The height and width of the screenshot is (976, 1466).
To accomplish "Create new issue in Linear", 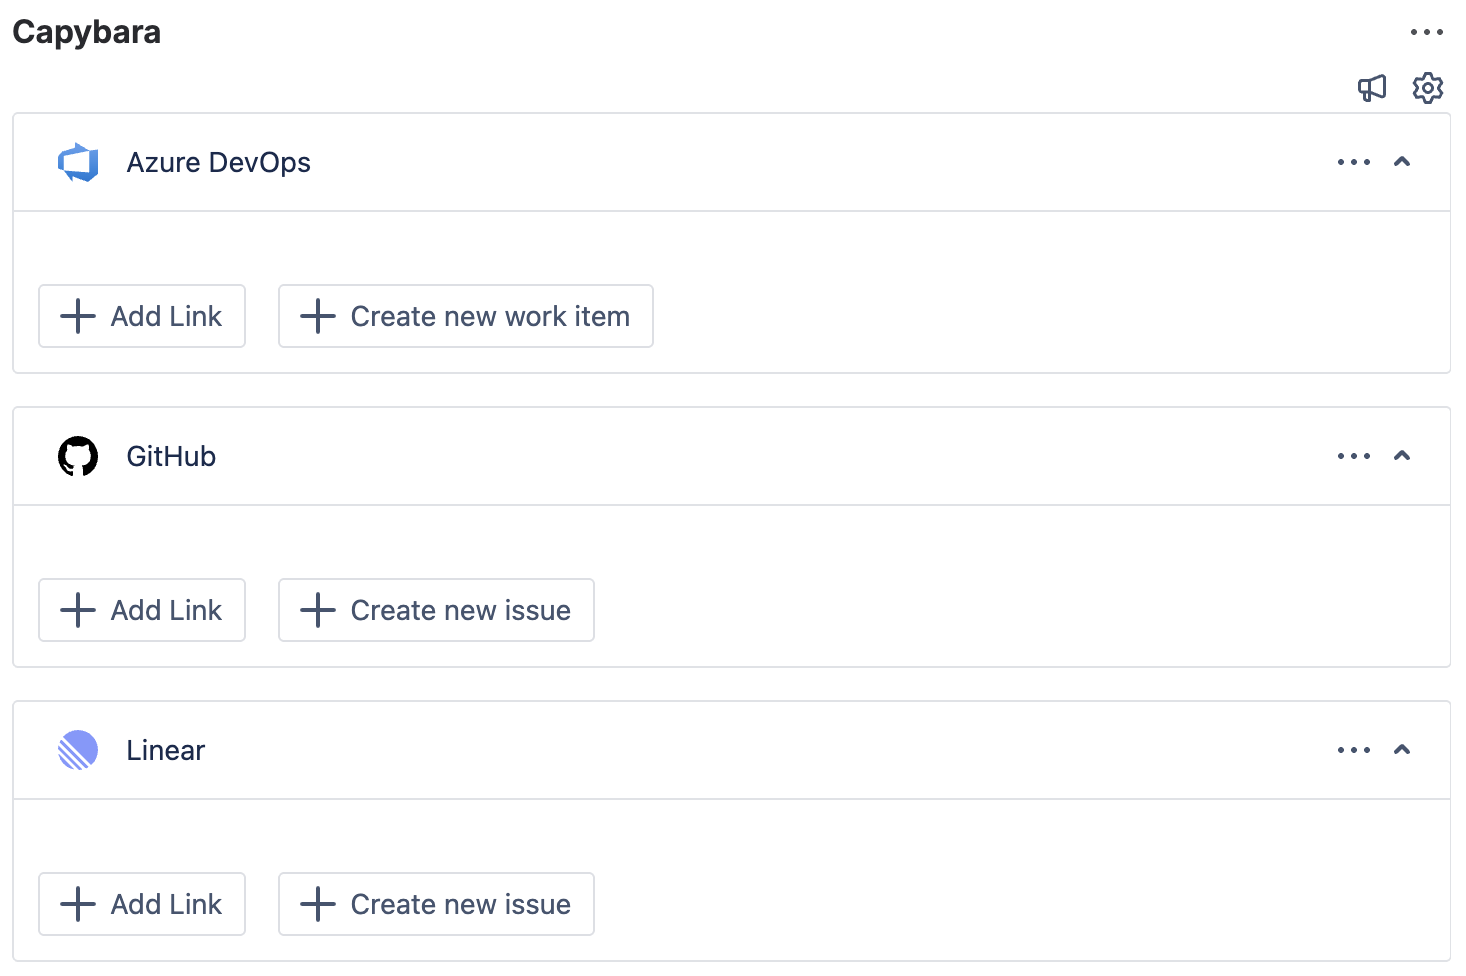I will pos(436,904).
